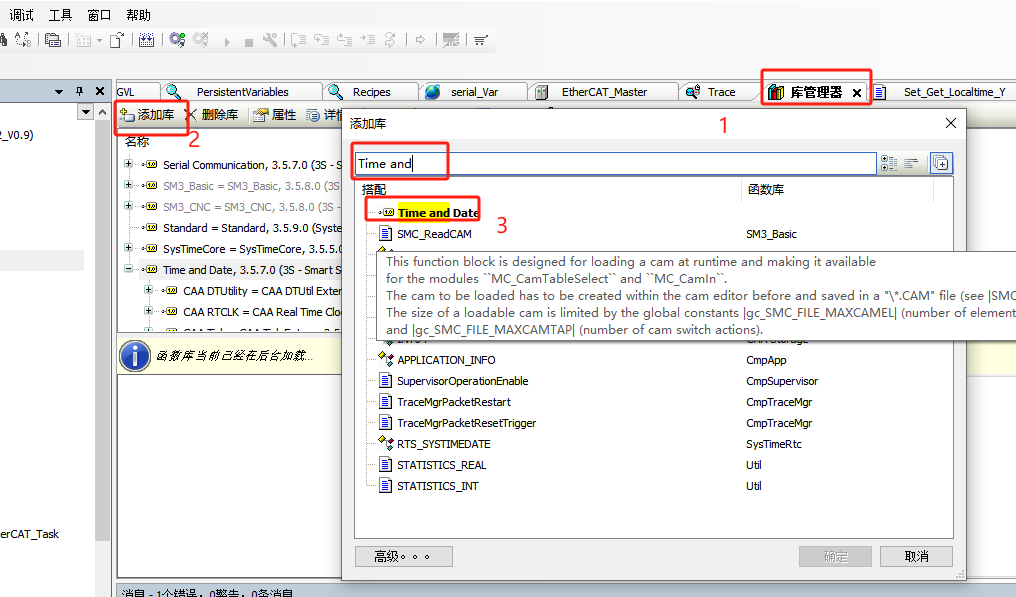Select the RTS_SYSTIMEDATE result row

[x=444, y=444]
